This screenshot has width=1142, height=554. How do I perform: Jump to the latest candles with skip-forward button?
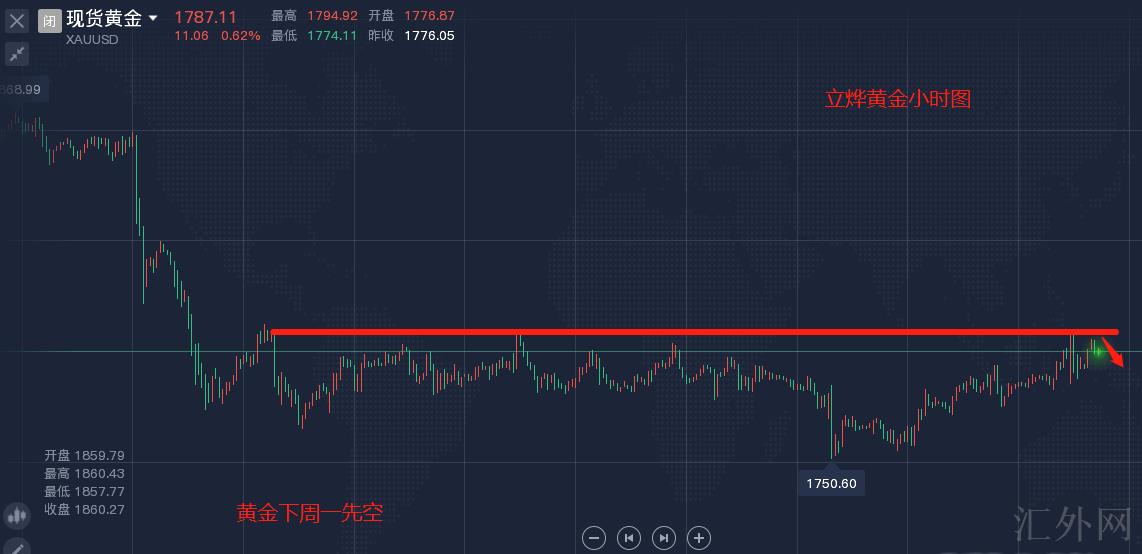click(664, 538)
